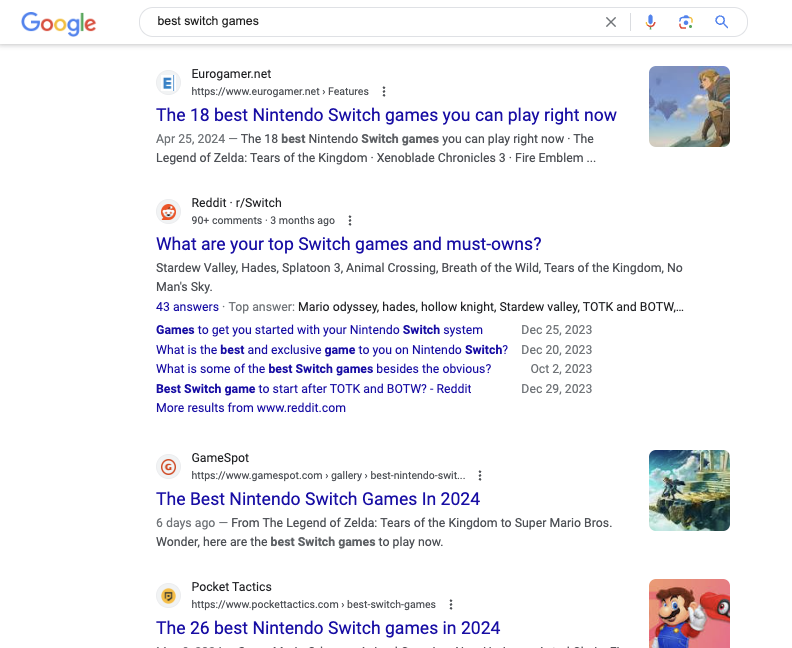Click 'Reddit · r/Switch' source name
The width and height of the screenshot is (792, 648).
click(x=236, y=203)
